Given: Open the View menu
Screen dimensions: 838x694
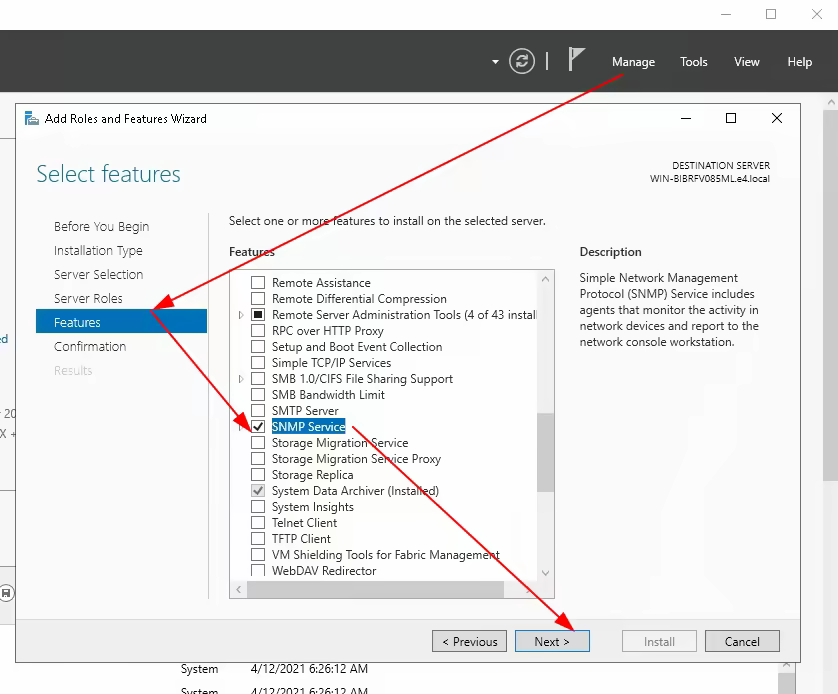Looking at the screenshot, I should [746, 62].
